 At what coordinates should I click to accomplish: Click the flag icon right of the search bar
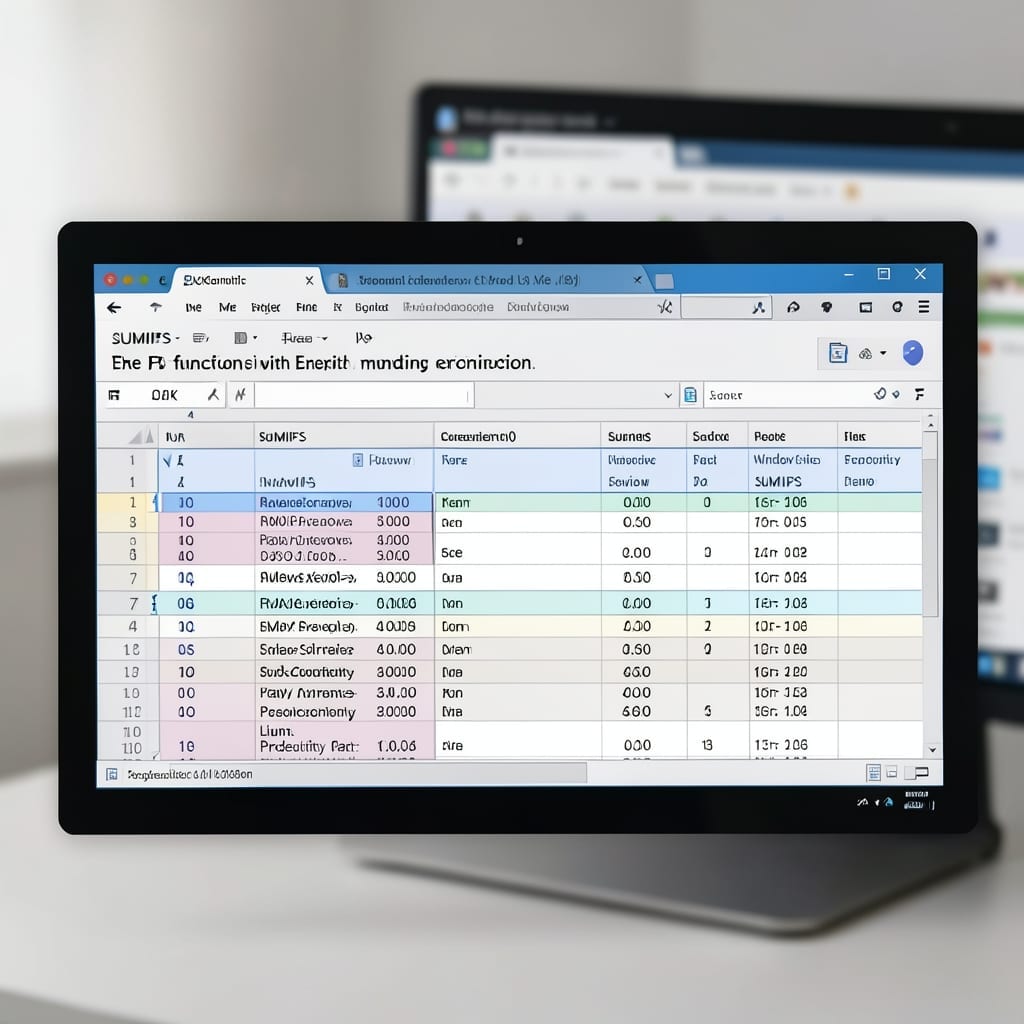[x=920, y=394]
